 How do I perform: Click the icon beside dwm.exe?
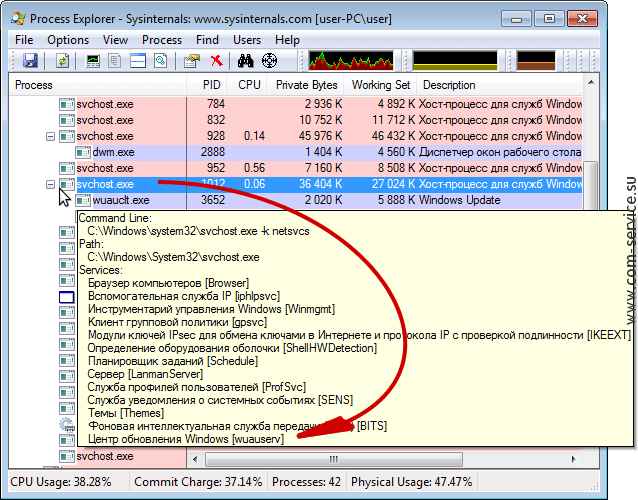point(83,153)
